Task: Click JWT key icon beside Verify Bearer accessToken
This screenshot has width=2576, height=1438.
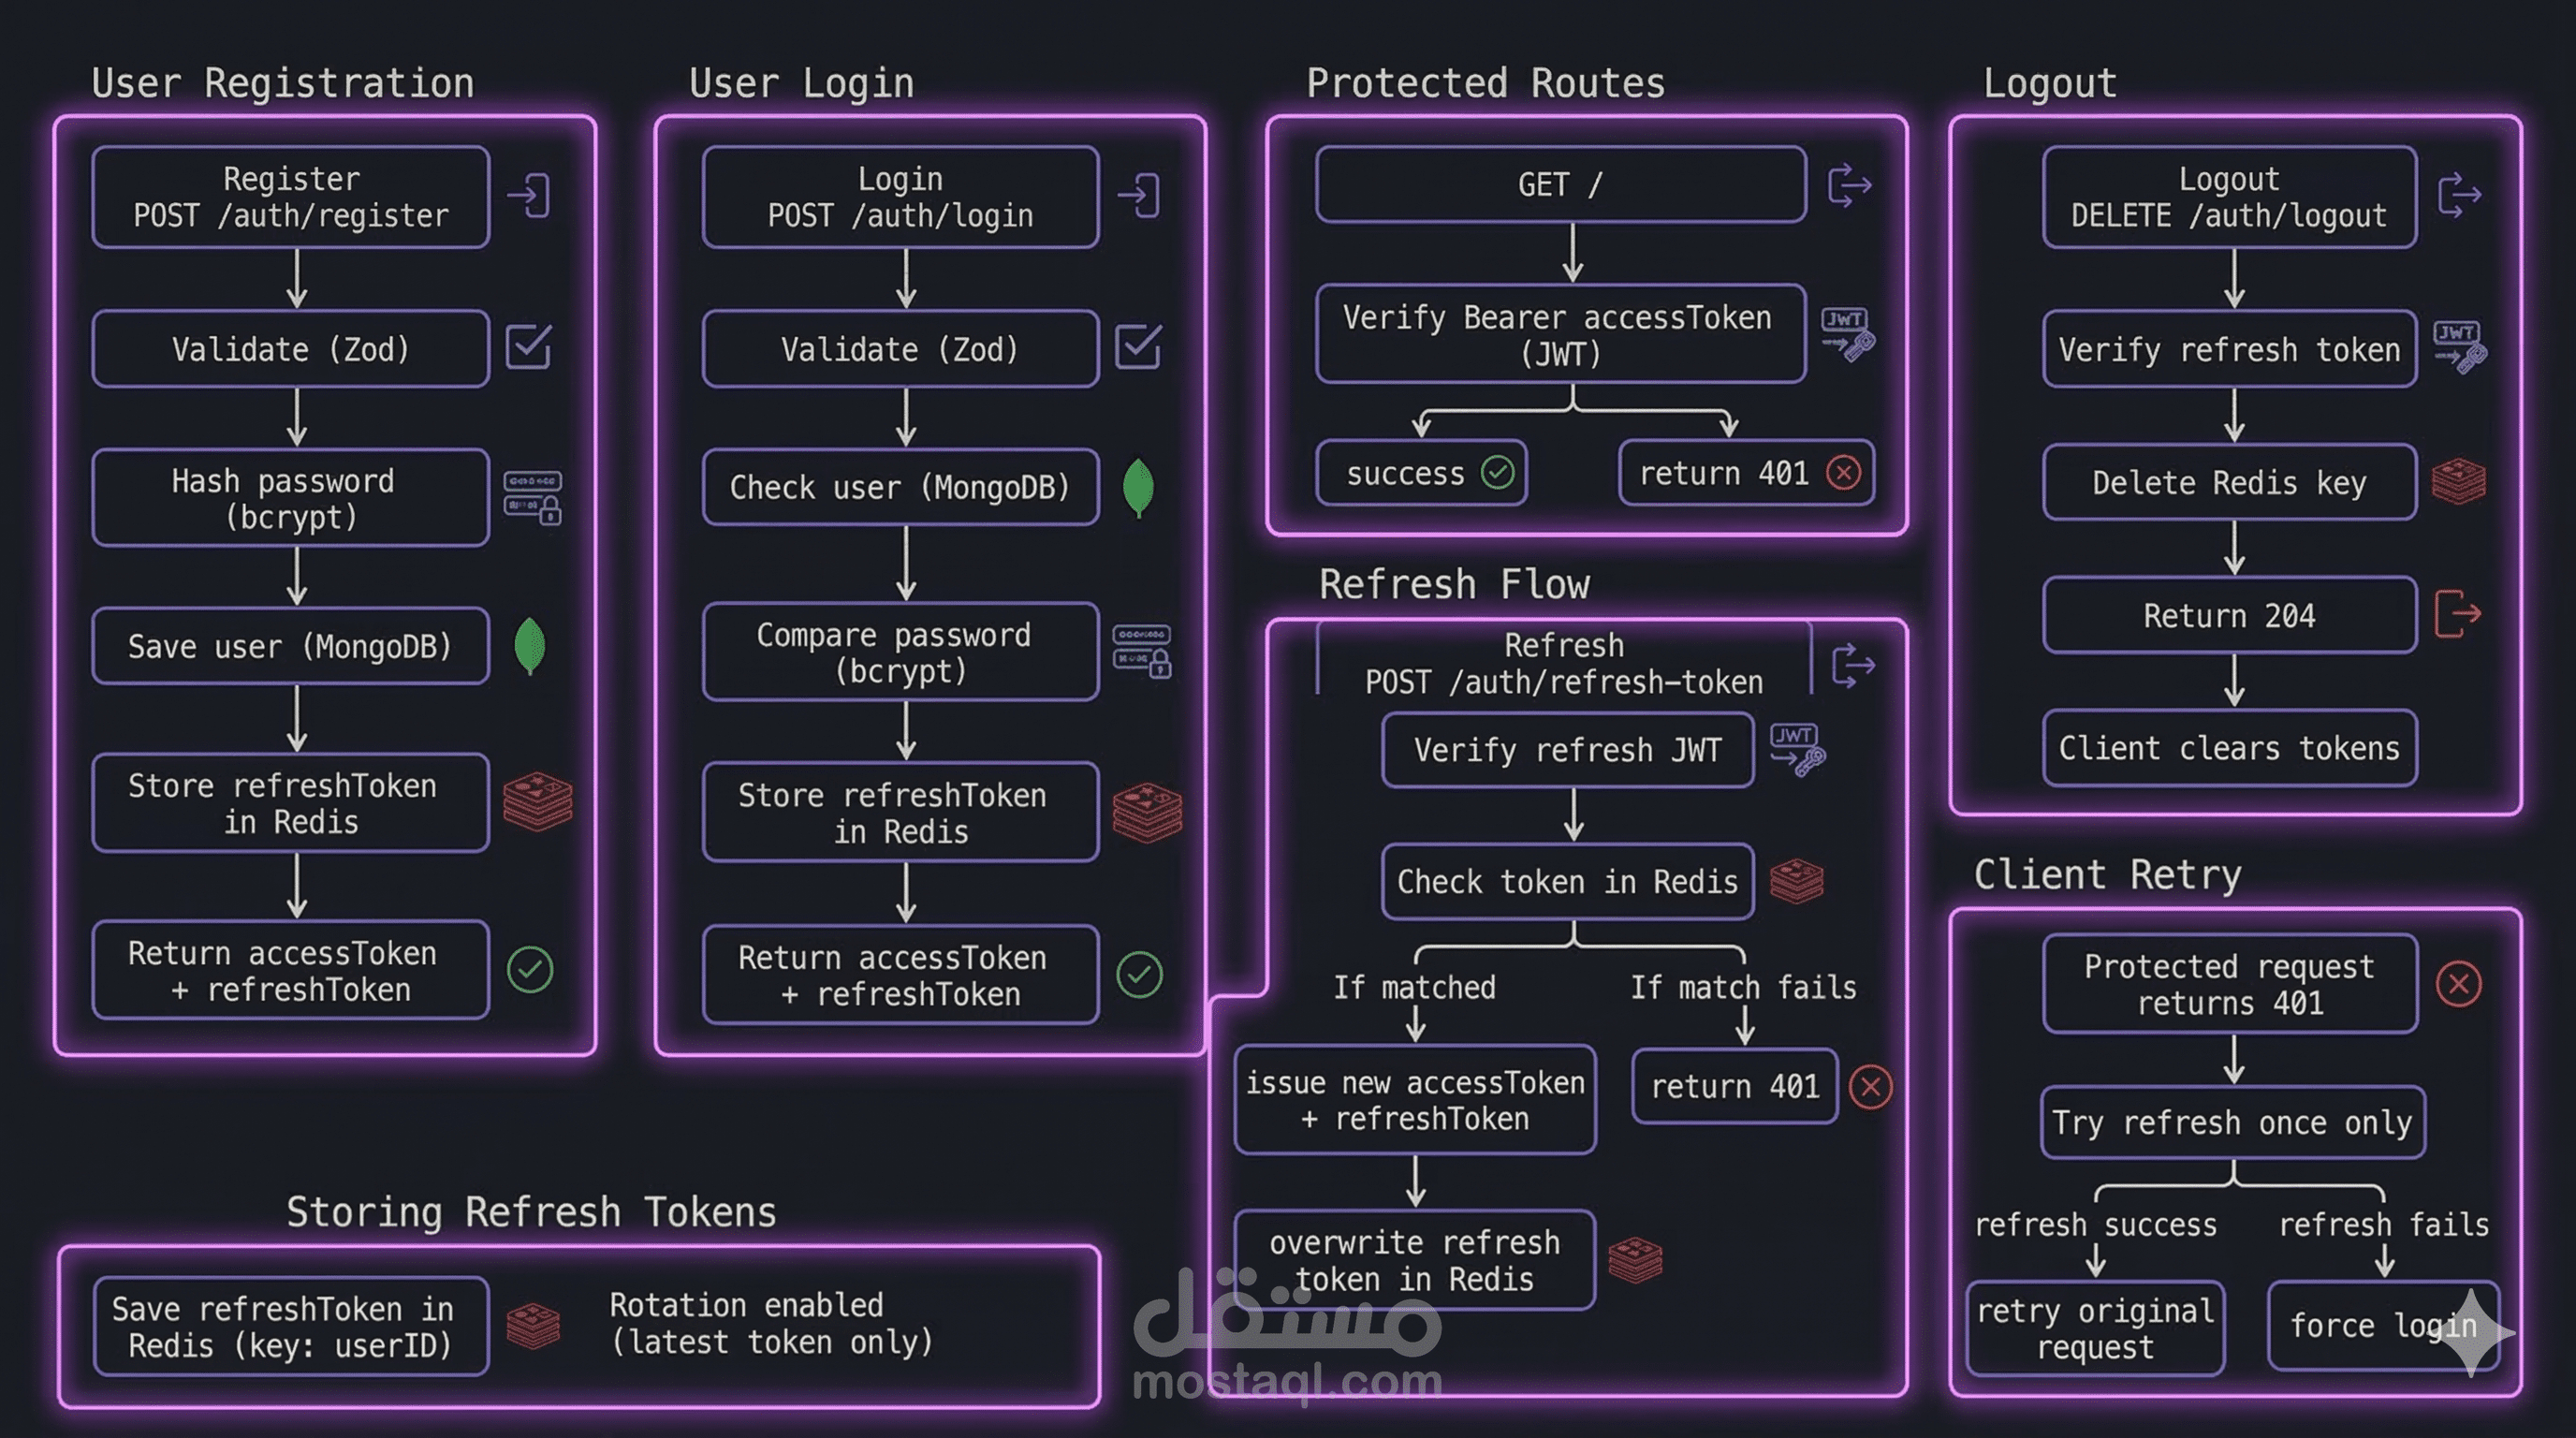Action: 1847,334
